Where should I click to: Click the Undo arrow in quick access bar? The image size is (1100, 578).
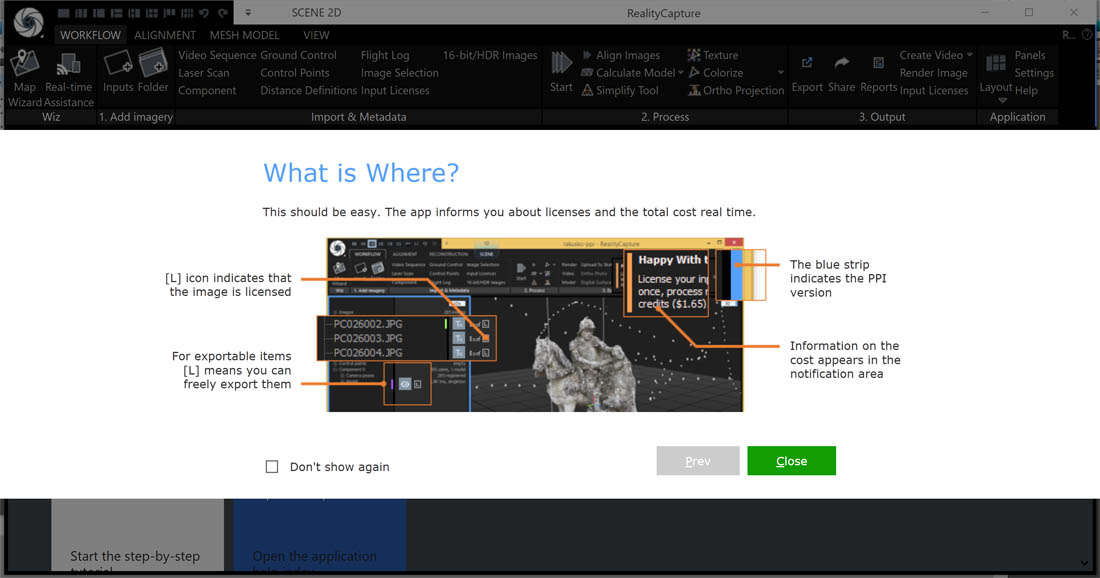tap(204, 13)
